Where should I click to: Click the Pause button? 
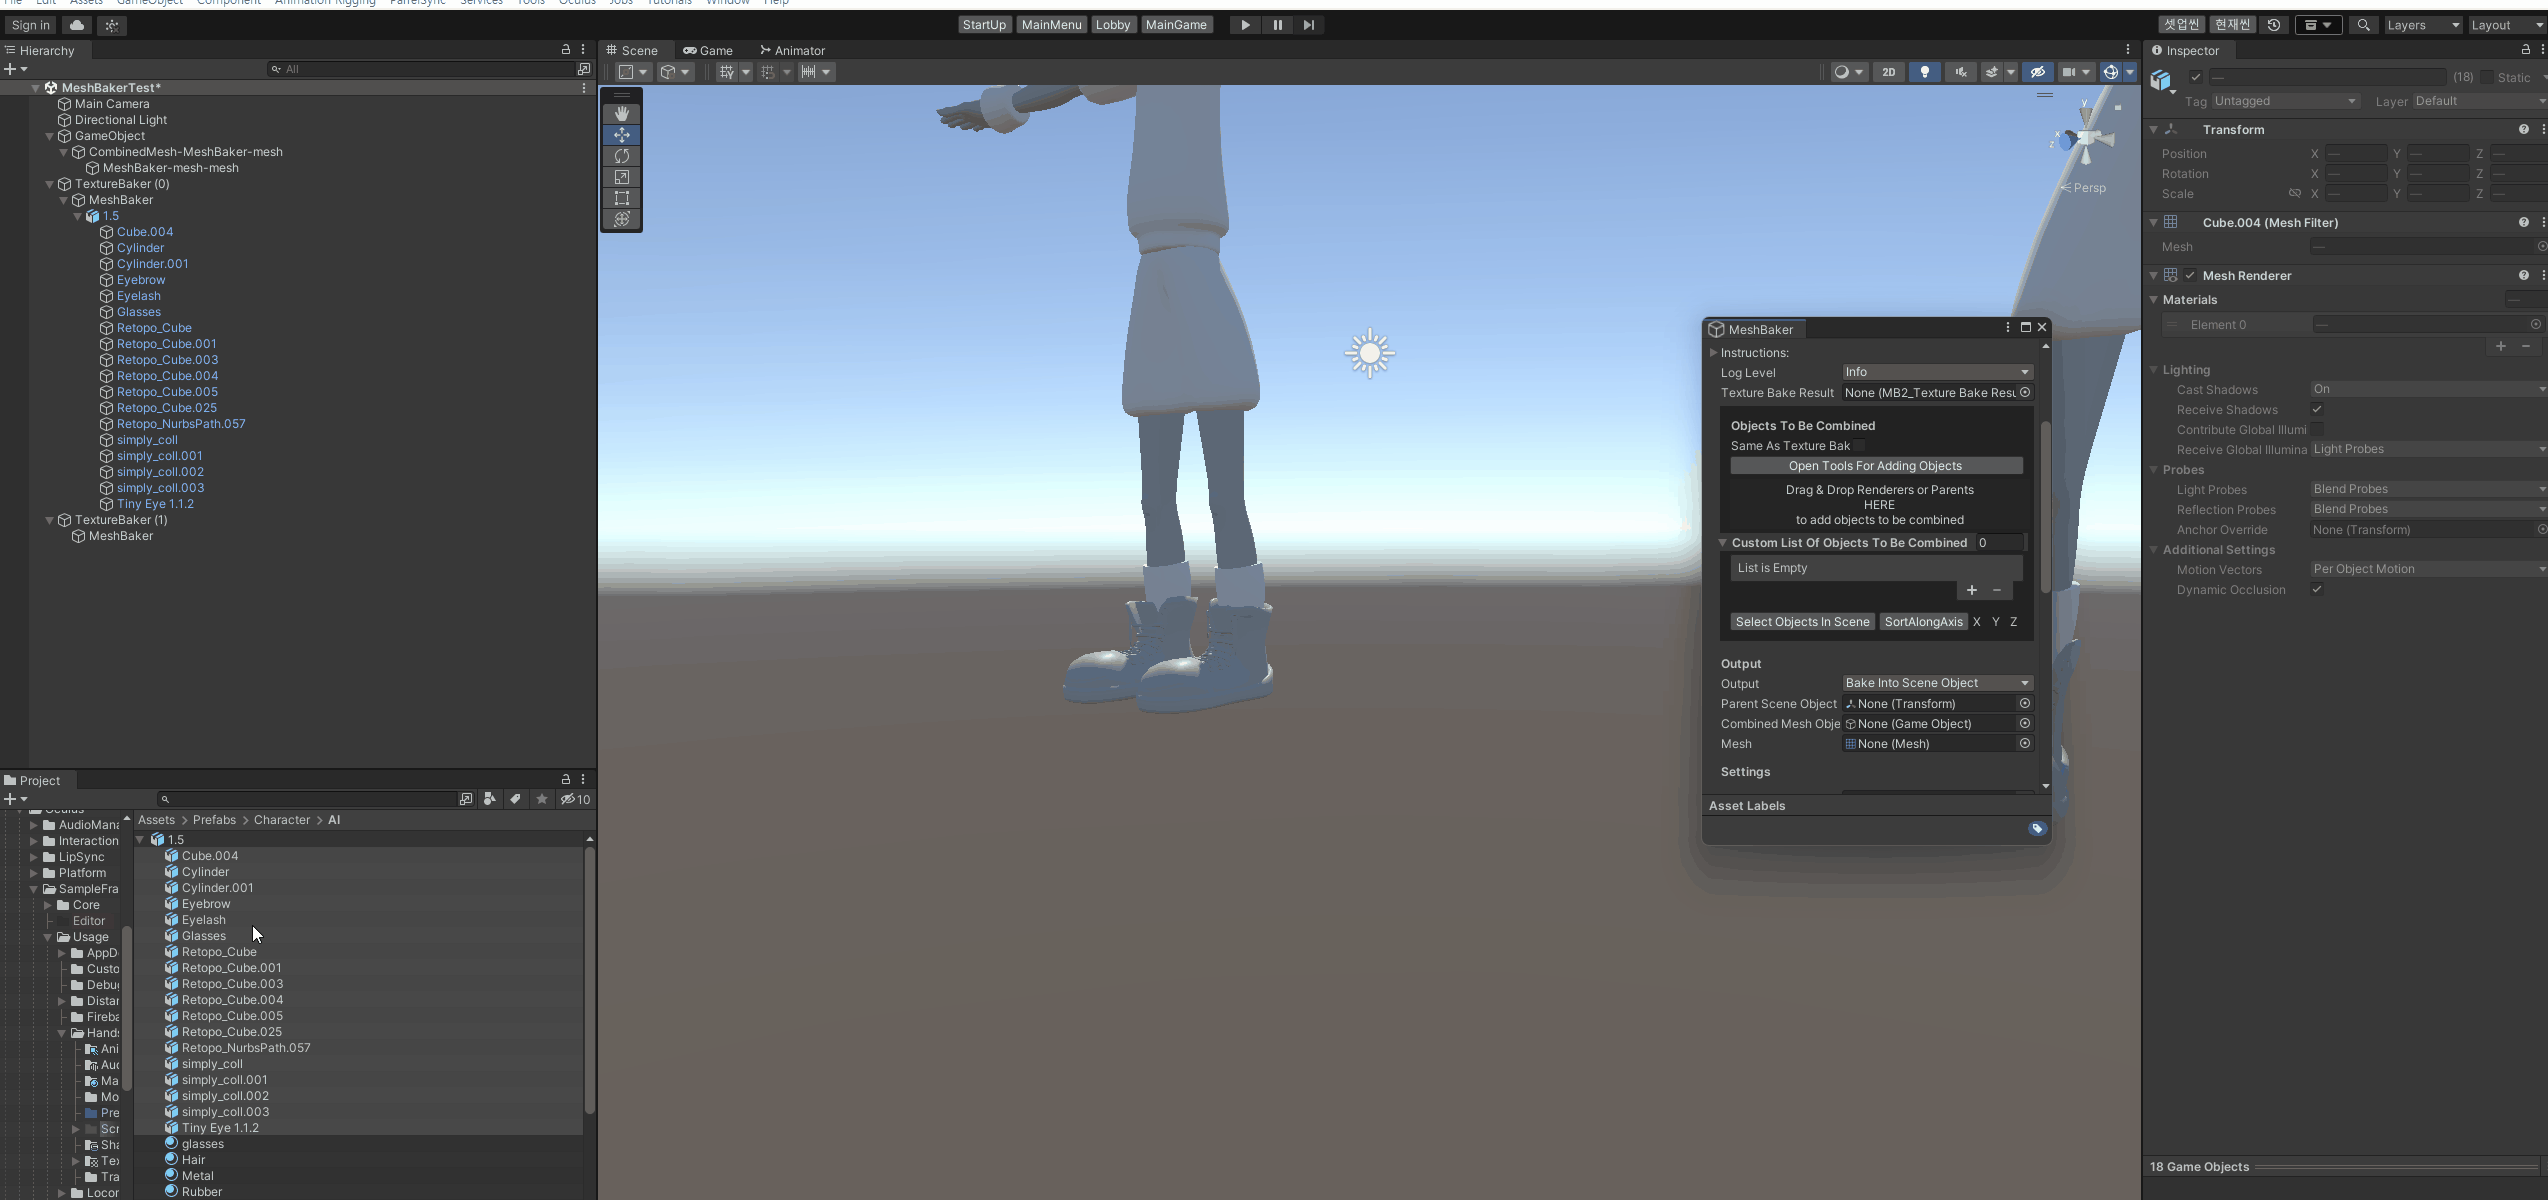tap(1277, 25)
